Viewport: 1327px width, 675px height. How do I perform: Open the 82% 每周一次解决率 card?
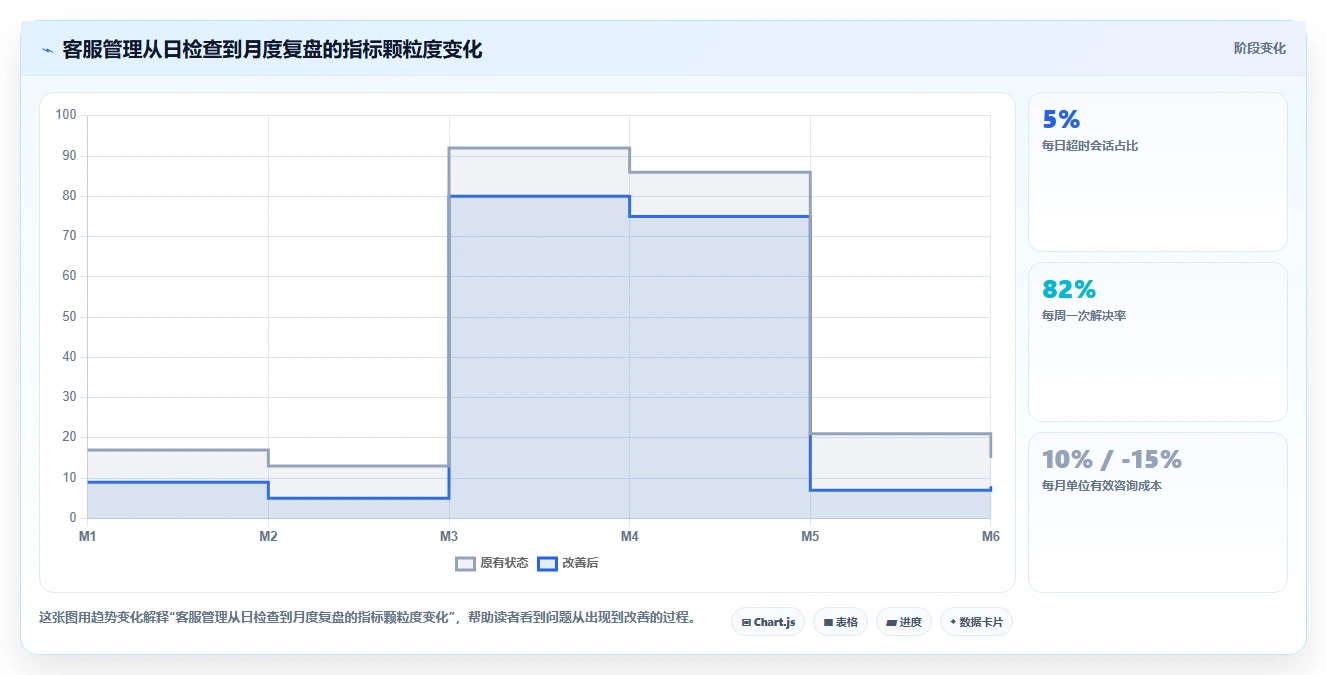point(1157,342)
